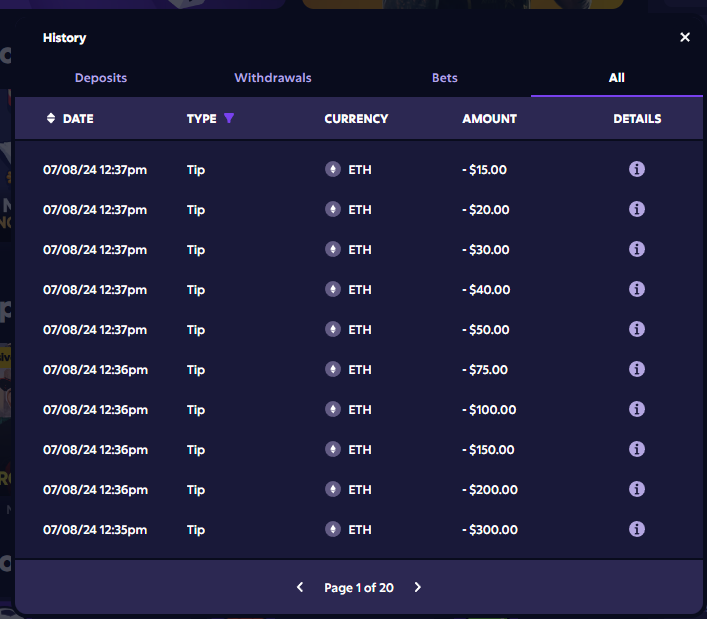Click the '07/08/24 12:35pm' date
Viewport: 707px width, 619px height.
[x=95, y=530]
